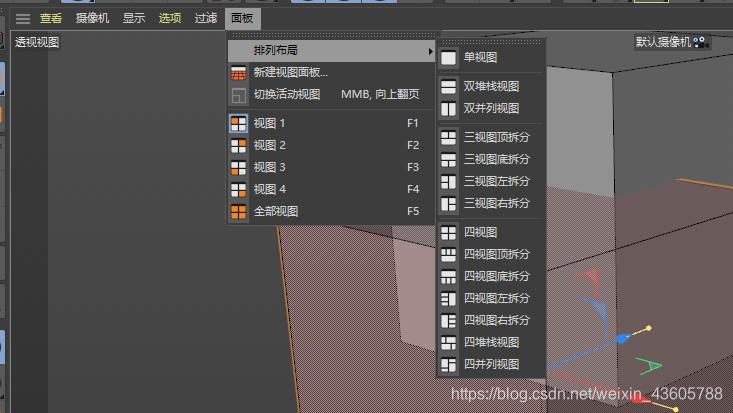The image size is (733, 413).
Task: Click the 透视视图 viewport label
Action: coord(37,42)
